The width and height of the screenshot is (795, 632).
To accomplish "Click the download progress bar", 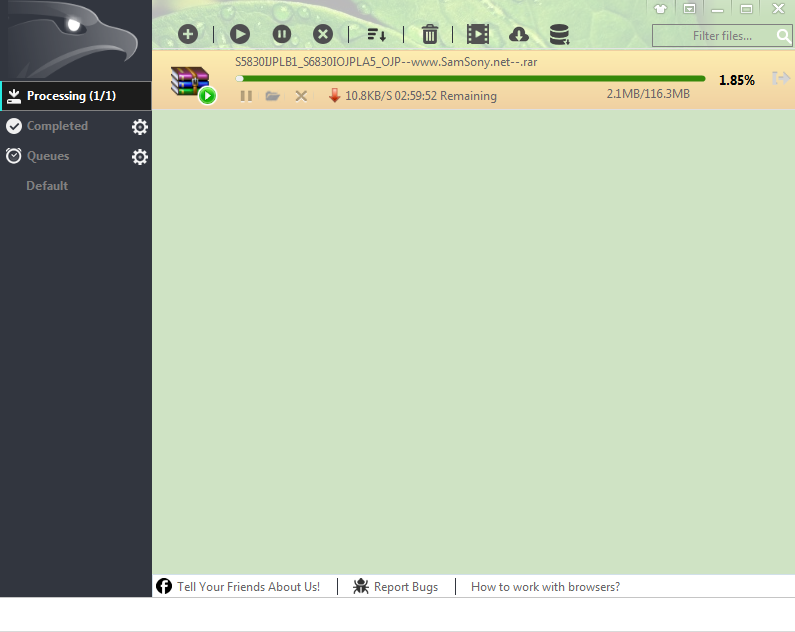I will tap(471, 79).
